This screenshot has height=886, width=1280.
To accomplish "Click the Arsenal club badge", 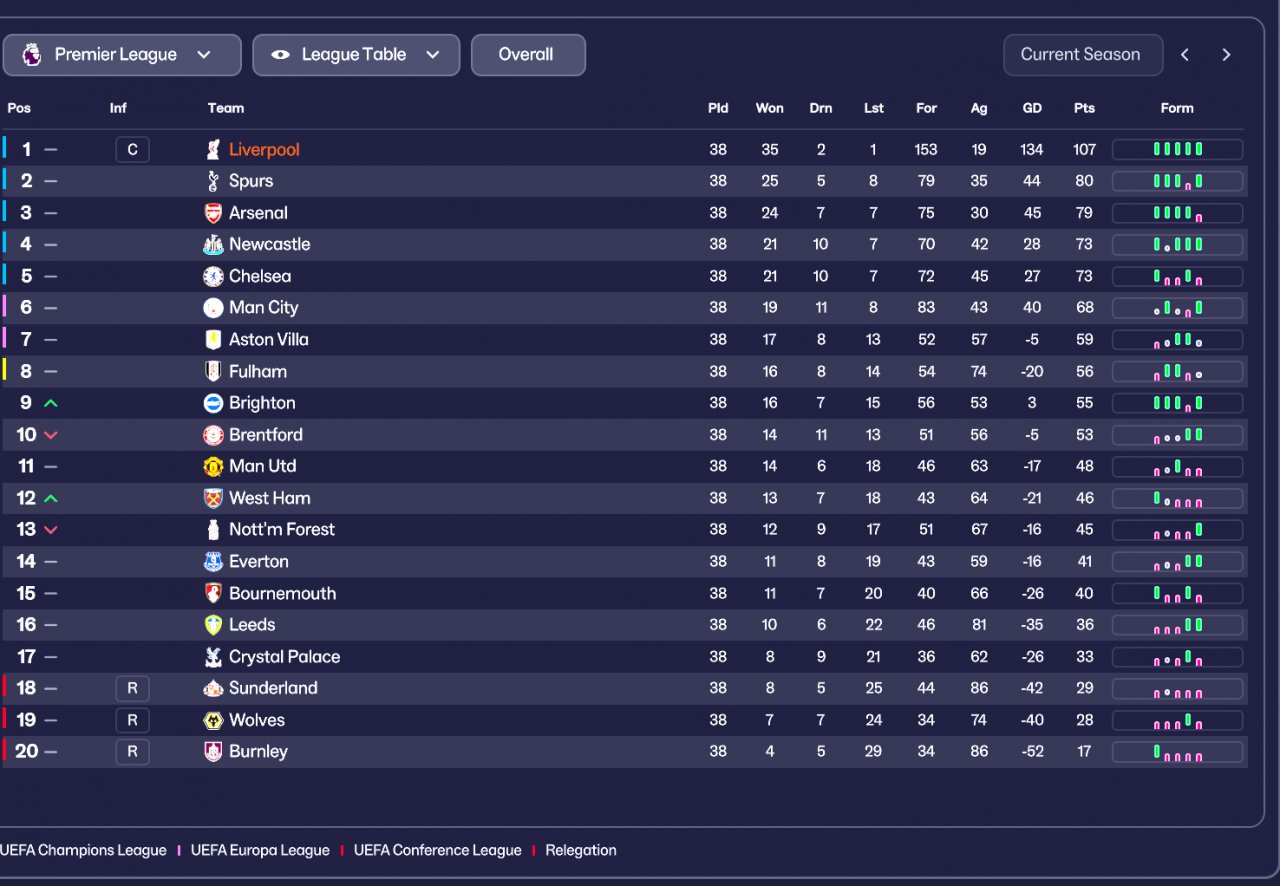I will [x=213, y=213].
